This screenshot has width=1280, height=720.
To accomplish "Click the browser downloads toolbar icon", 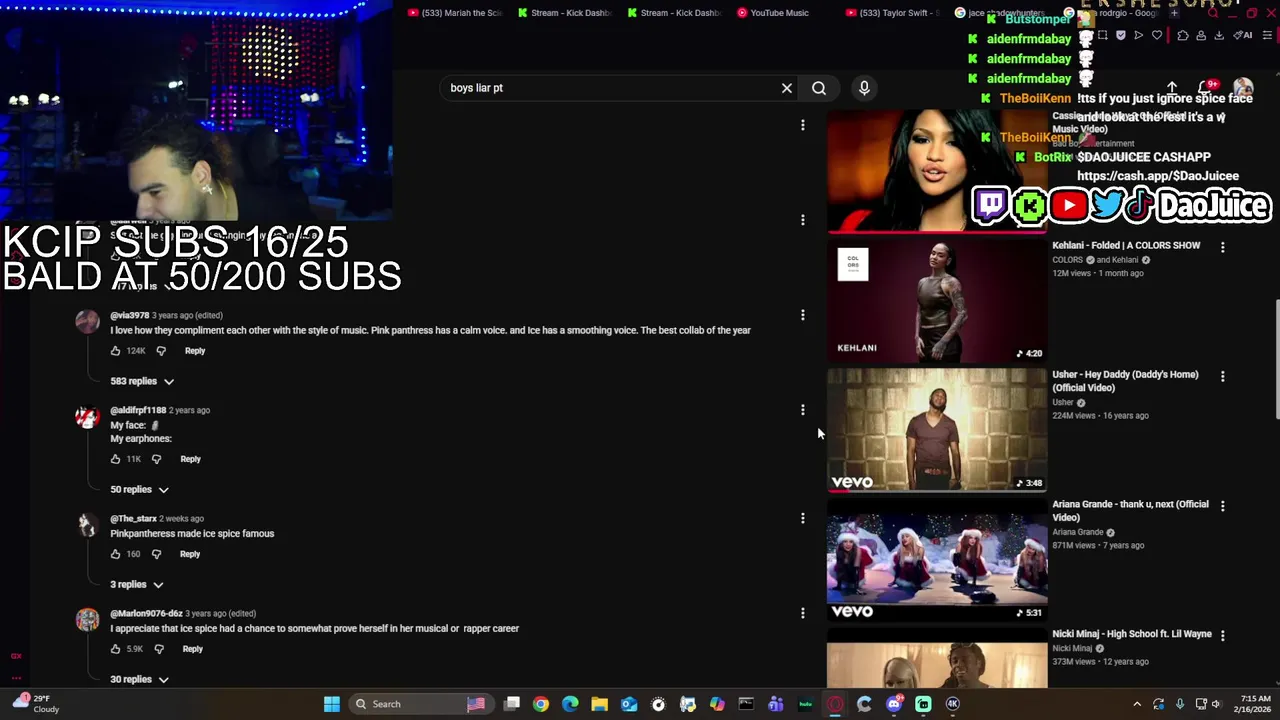I will click(1219, 36).
